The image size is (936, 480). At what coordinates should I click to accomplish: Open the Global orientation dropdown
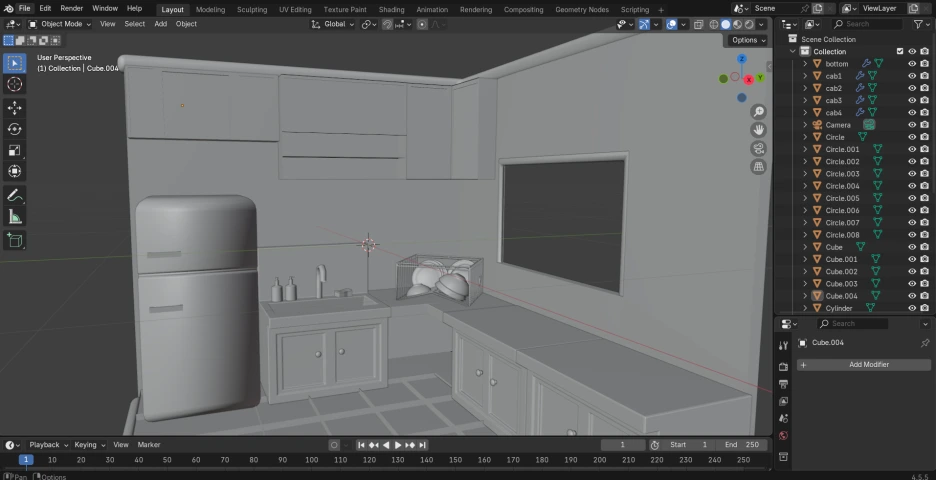333,24
